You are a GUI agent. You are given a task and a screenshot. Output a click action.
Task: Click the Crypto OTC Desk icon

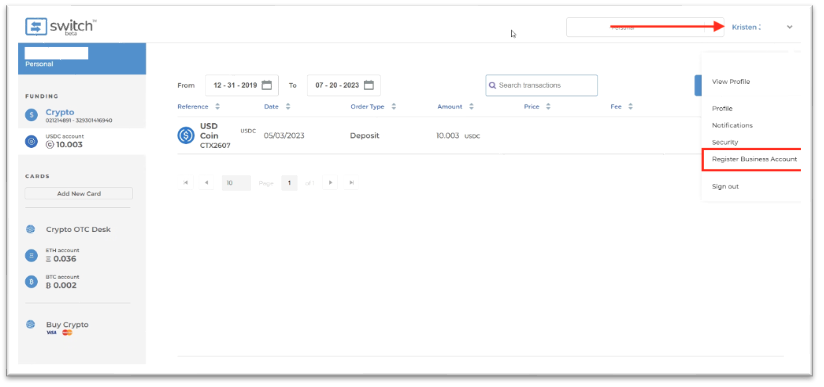click(x=30, y=229)
